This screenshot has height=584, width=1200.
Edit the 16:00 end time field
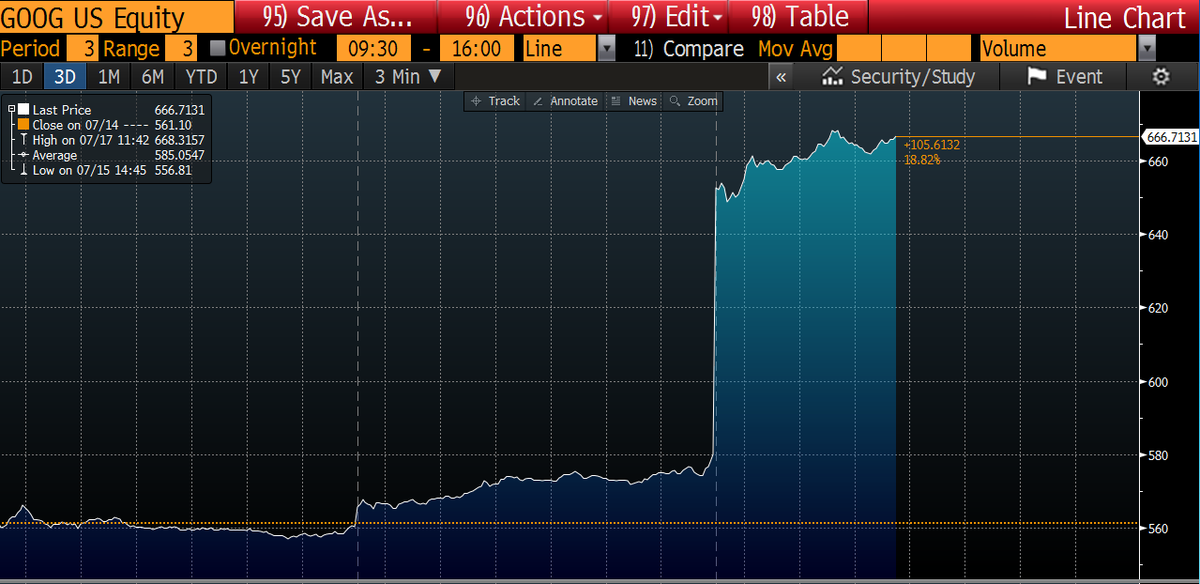pyautogui.click(x=475, y=48)
